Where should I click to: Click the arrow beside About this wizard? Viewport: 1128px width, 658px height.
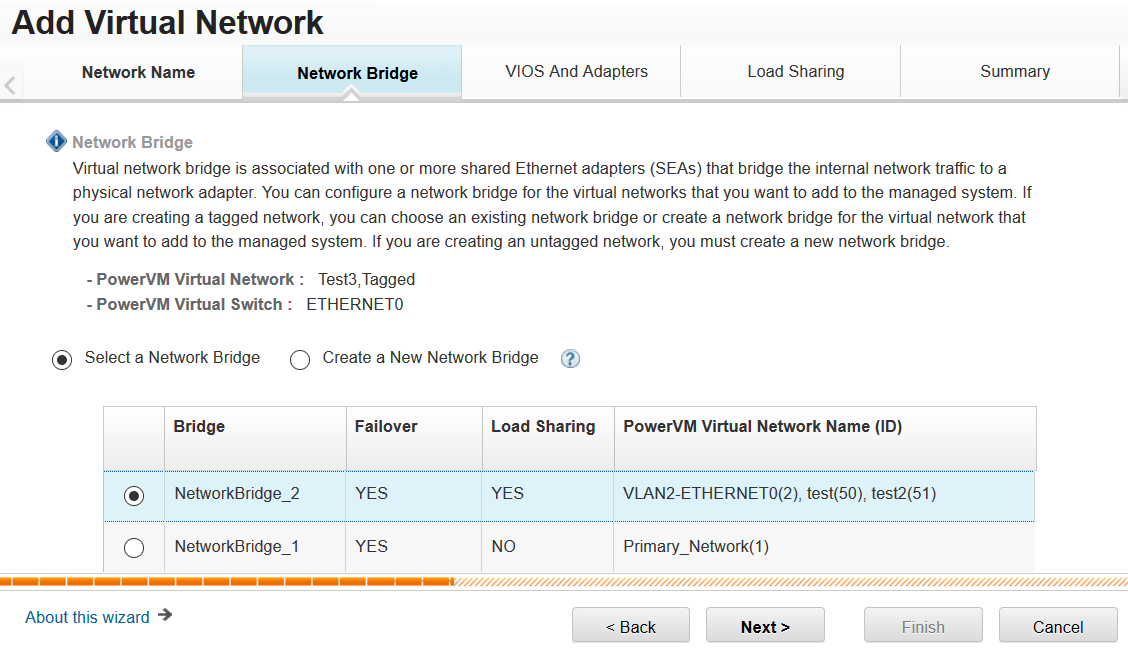point(165,615)
